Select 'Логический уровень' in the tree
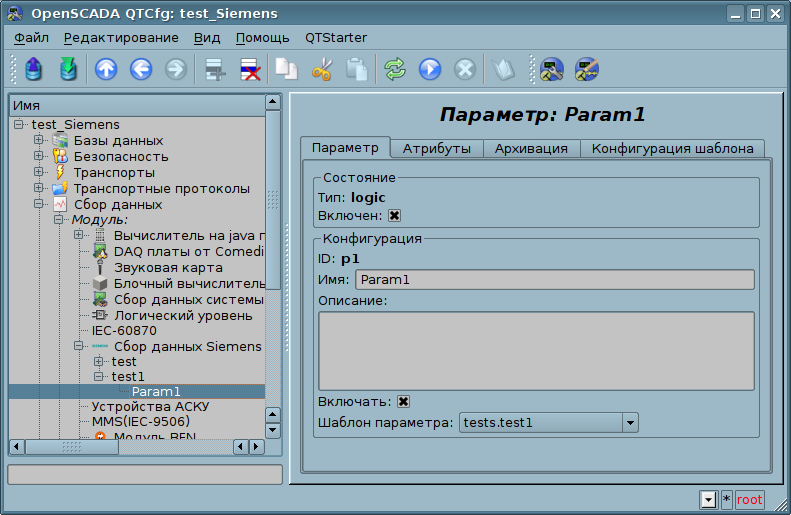791x515 pixels. point(182,315)
